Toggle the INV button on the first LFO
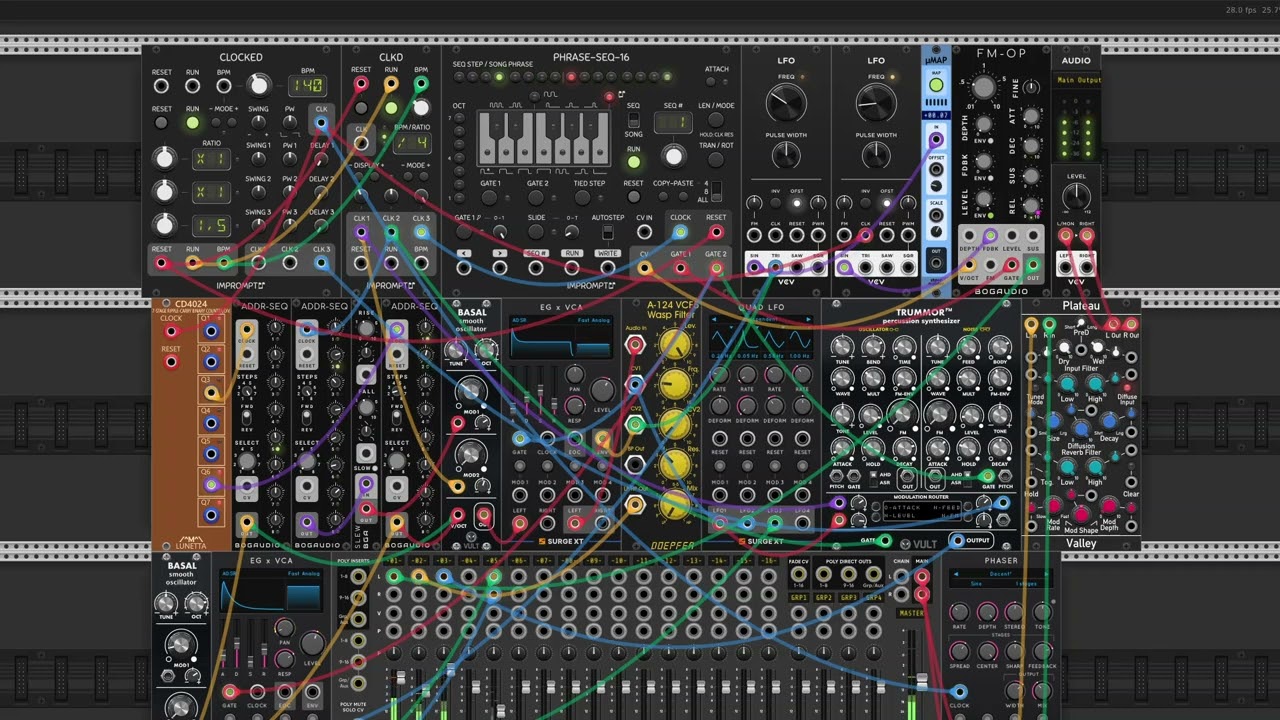The image size is (1280, 720). (x=775, y=203)
